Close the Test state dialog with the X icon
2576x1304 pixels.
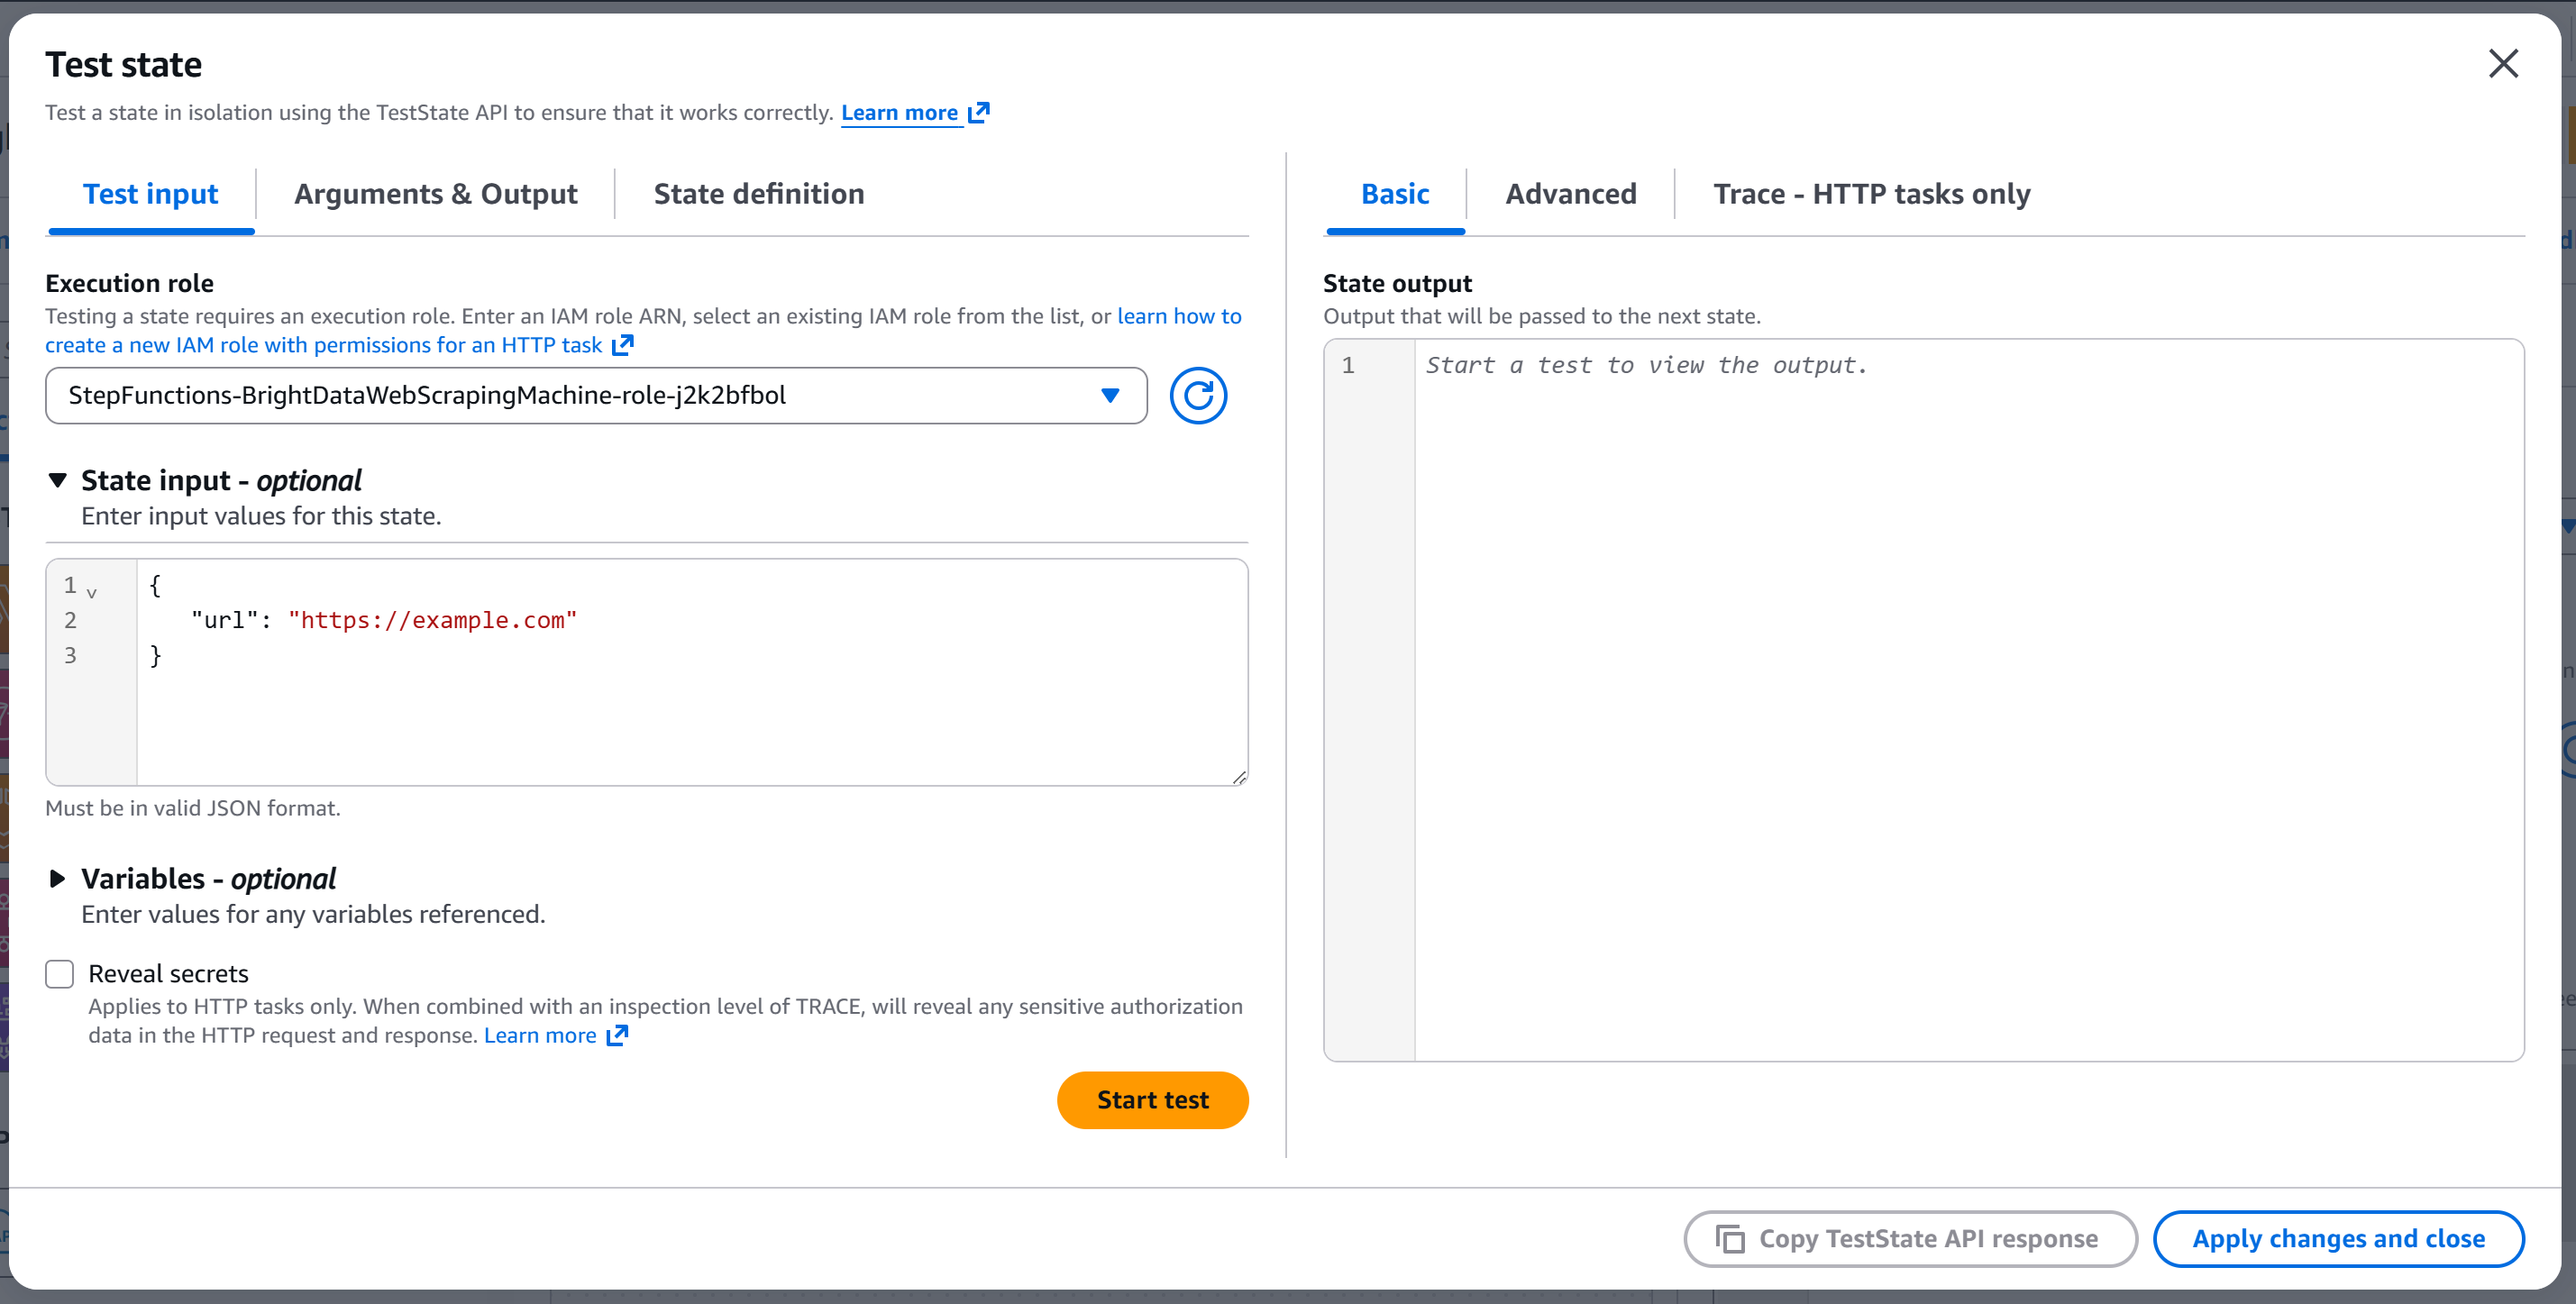(2503, 63)
